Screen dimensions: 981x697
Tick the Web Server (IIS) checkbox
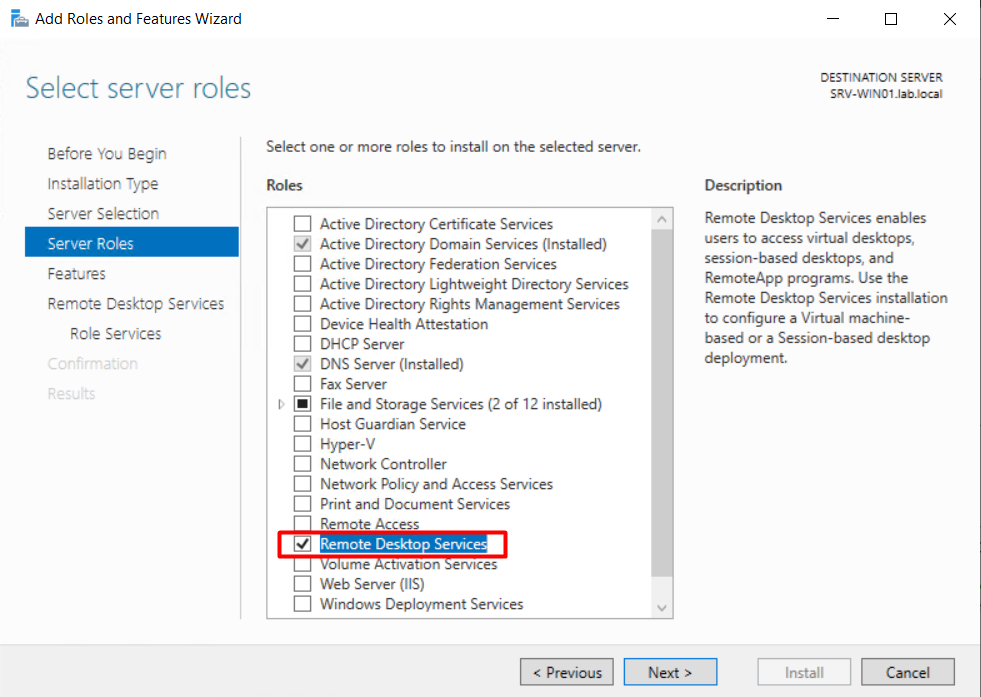click(302, 584)
